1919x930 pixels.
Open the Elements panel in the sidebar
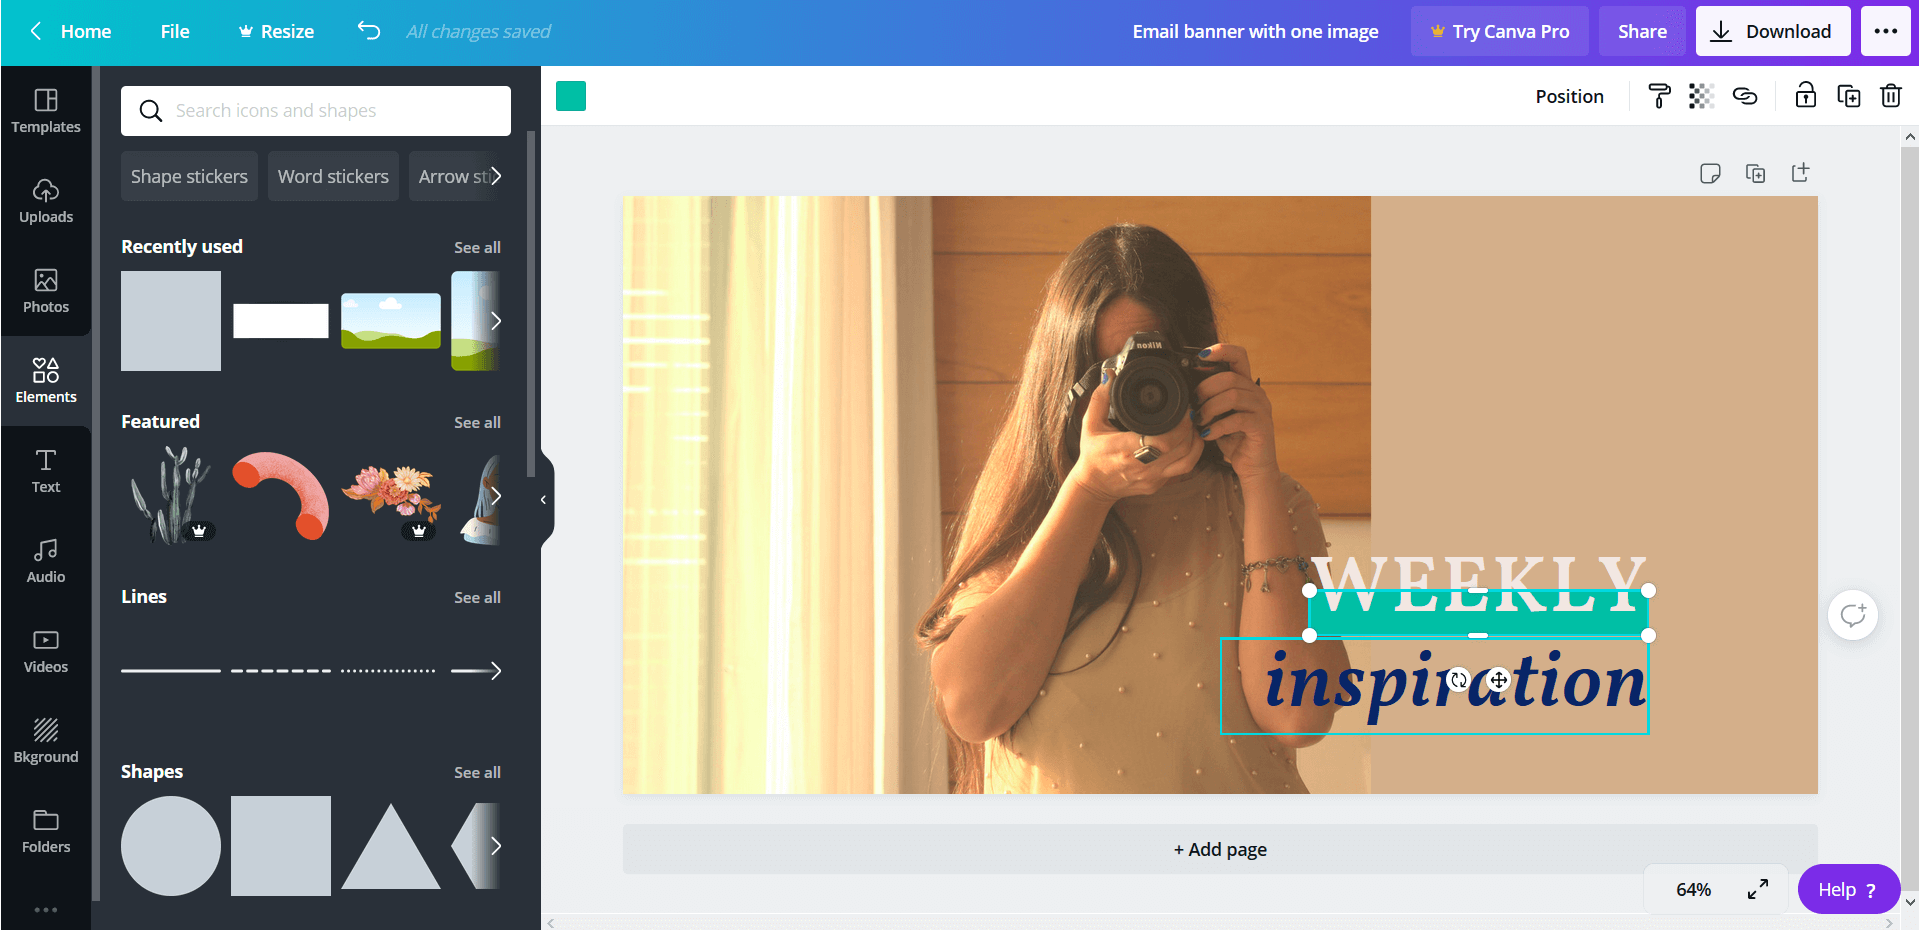coord(46,380)
